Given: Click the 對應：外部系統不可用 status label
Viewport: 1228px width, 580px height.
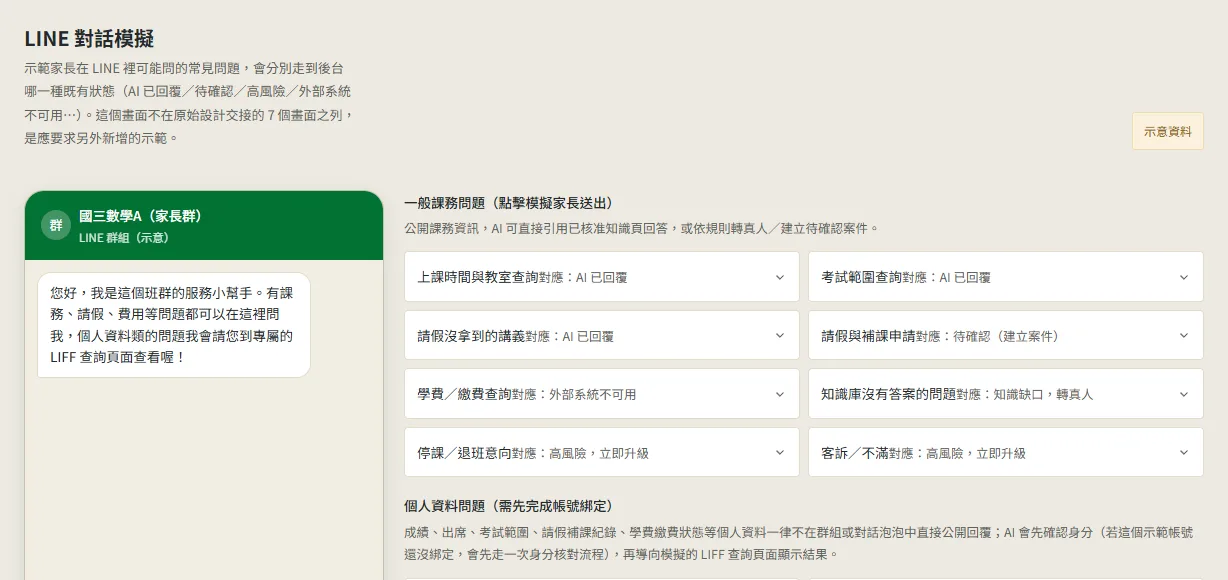Looking at the screenshot, I should [x=574, y=395].
